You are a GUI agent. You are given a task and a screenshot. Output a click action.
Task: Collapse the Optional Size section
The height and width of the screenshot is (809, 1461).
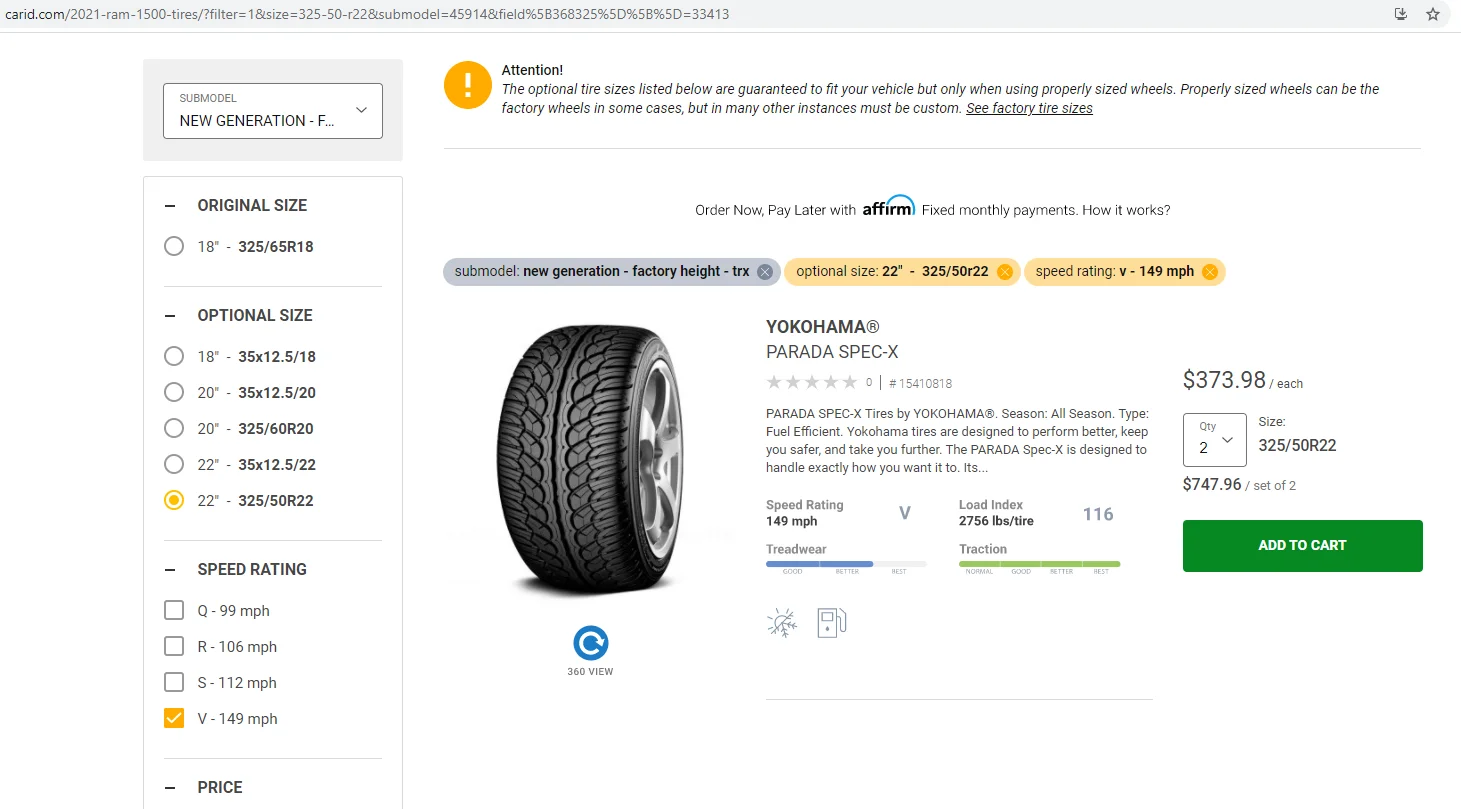pyautogui.click(x=170, y=316)
